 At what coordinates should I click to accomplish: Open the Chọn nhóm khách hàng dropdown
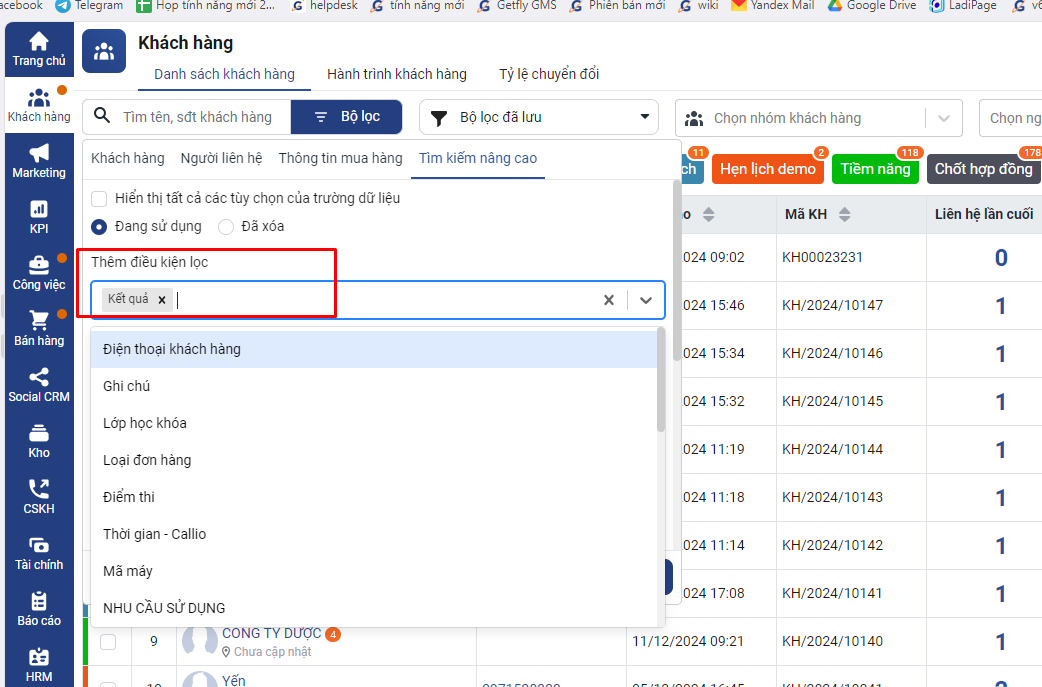point(818,118)
